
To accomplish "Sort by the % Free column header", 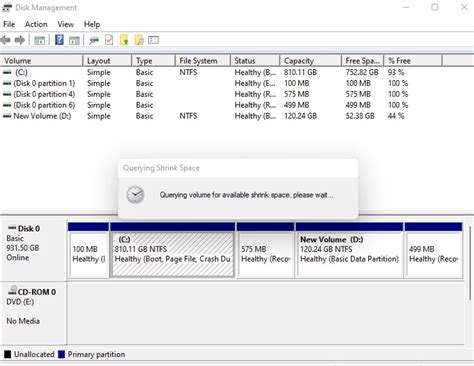I will [413, 61].
